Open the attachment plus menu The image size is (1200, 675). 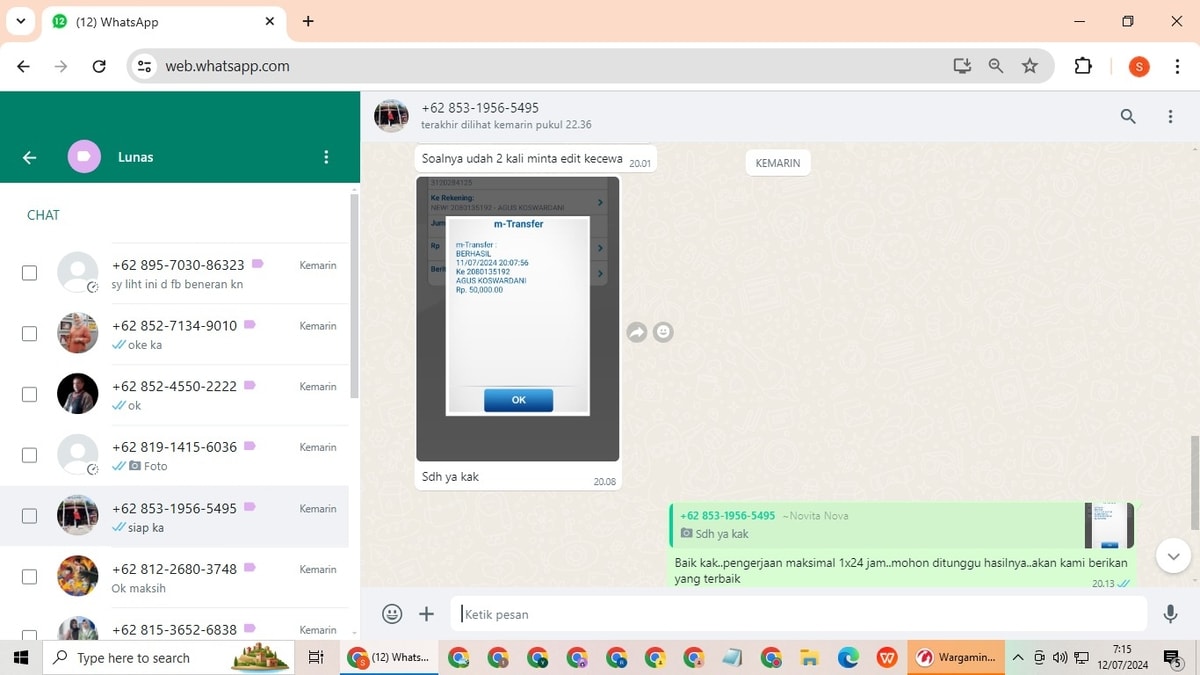click(x=426, y=614)
